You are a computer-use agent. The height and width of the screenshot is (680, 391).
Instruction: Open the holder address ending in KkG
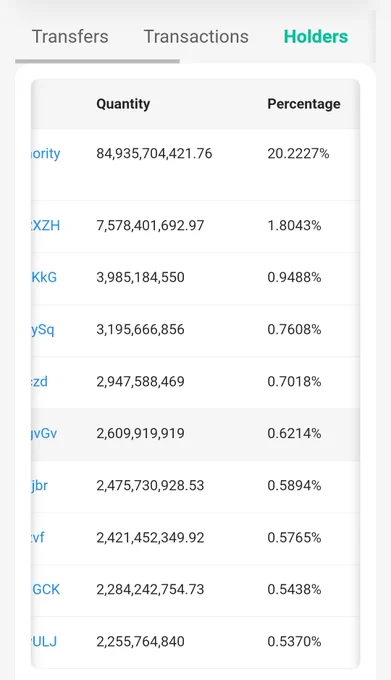click(44, 277)
